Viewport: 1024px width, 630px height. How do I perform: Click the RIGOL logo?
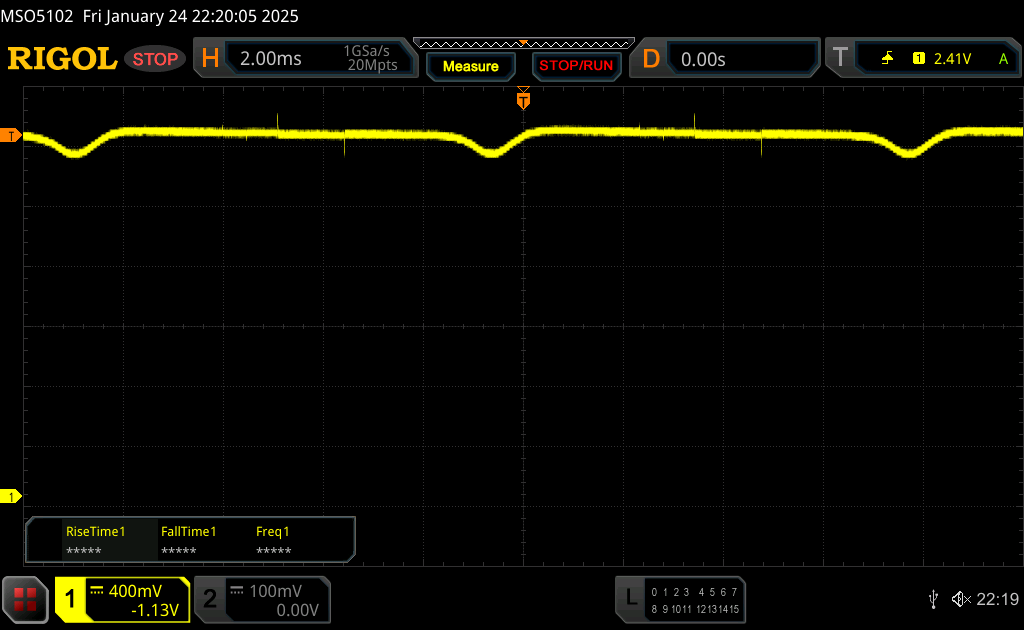pos(62,59)
